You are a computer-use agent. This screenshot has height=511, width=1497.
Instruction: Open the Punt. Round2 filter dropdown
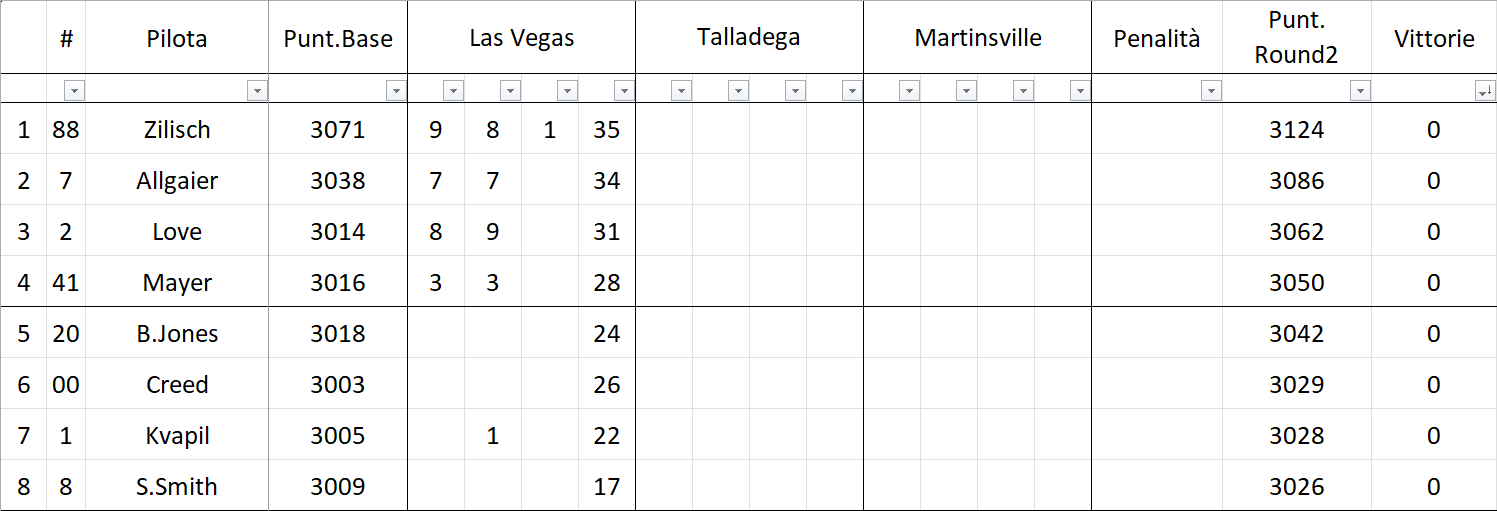pos(1360,91)
